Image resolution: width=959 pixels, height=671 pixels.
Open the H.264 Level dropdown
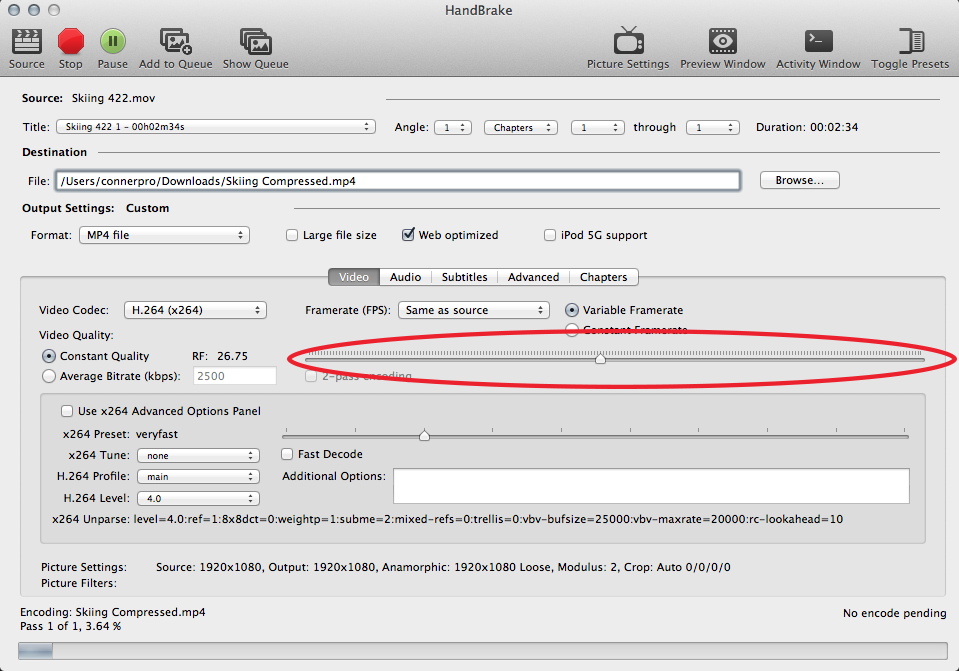[198, 499]
